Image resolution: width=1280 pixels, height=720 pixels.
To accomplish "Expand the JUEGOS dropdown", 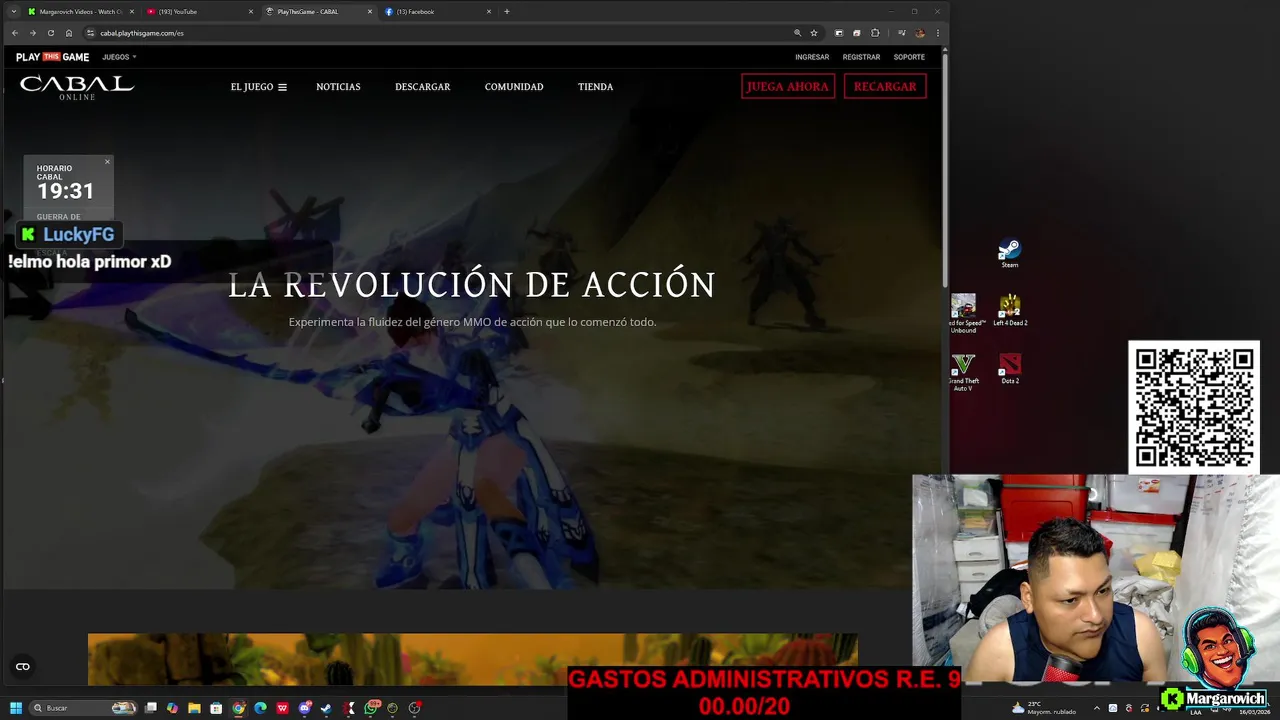I will coord(119,57).
